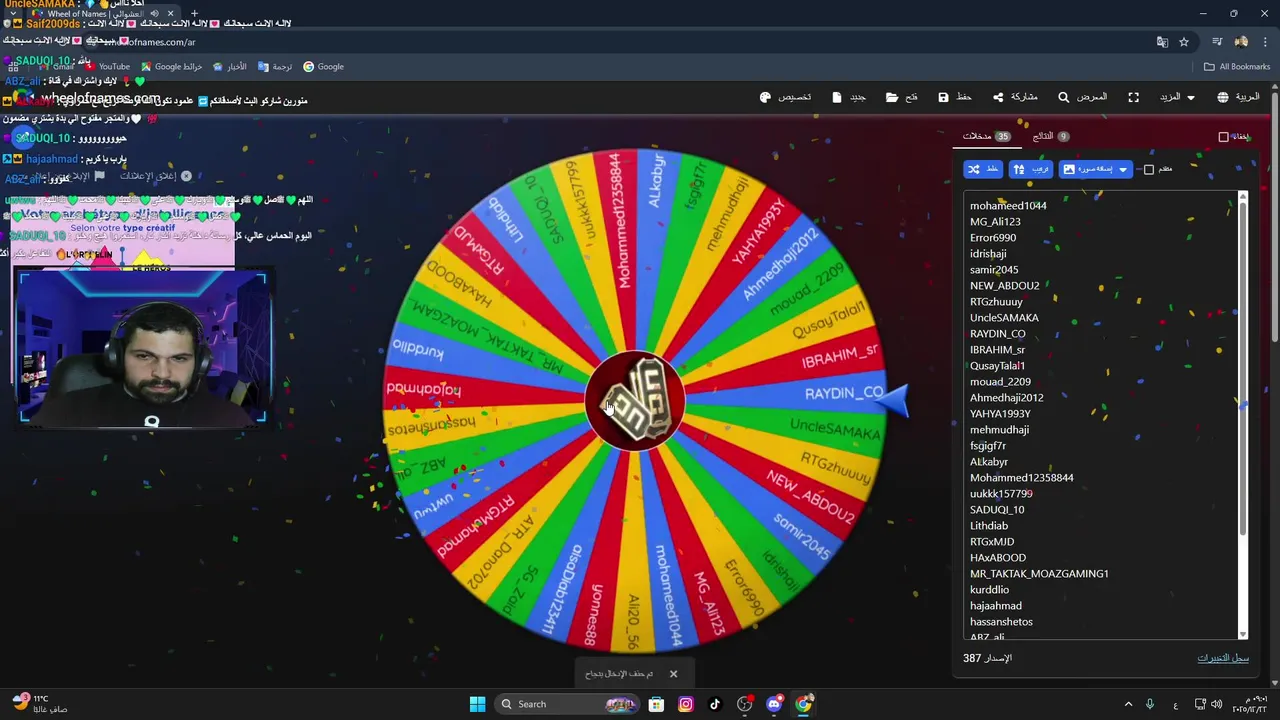Open TikTok from the taskbar
Viewport: 1280px width, 720px height.
715,704
